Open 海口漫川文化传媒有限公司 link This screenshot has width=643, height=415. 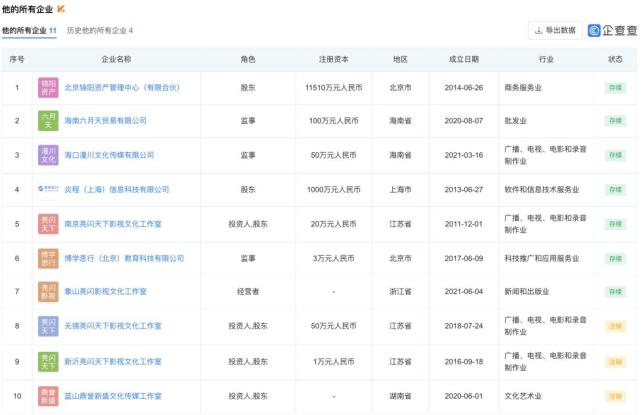pos(109,155)
